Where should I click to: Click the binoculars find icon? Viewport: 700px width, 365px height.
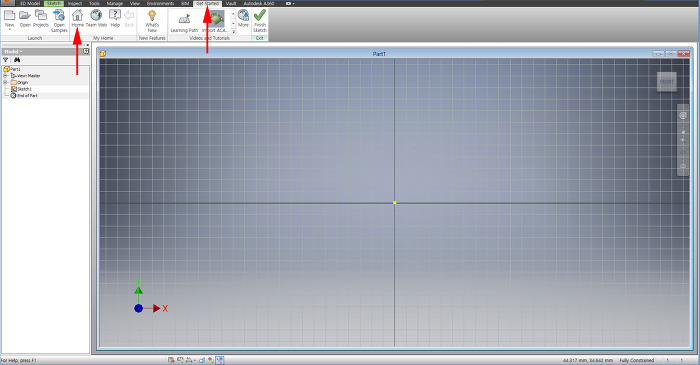click(17, 60)
